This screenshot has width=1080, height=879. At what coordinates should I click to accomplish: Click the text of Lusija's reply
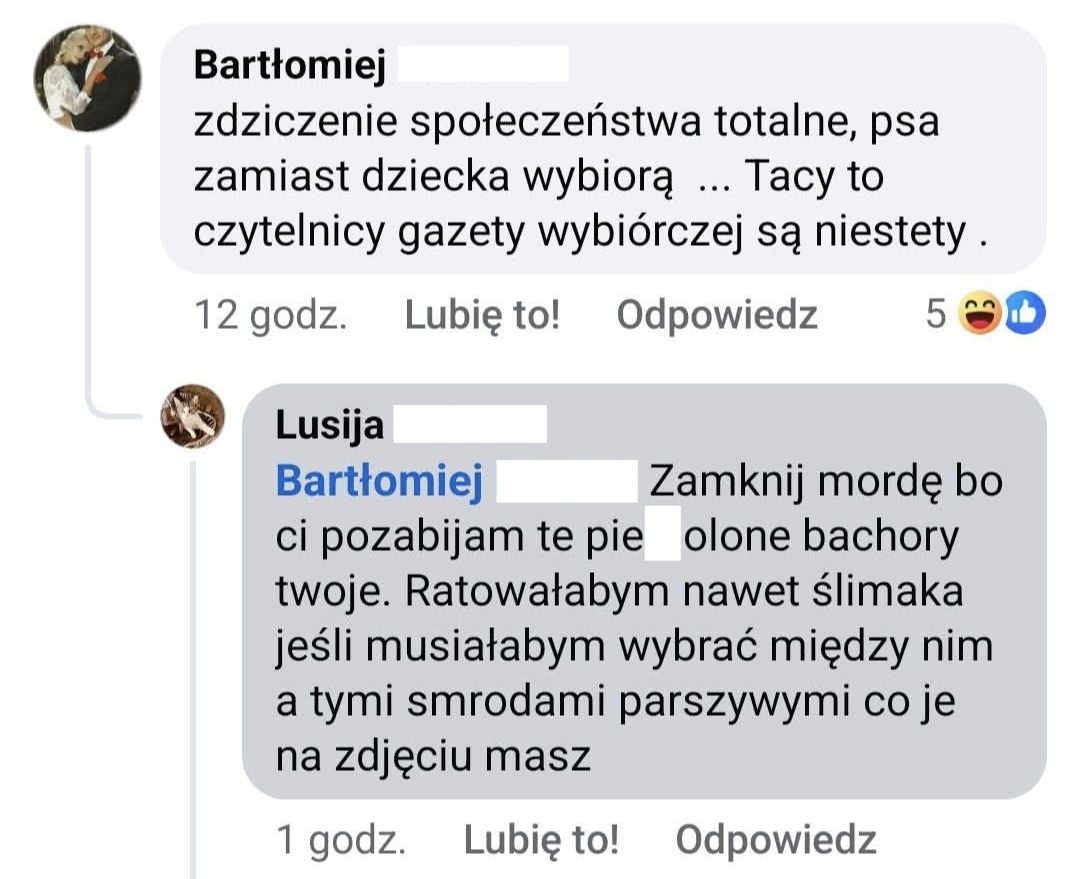pos(620,647)
